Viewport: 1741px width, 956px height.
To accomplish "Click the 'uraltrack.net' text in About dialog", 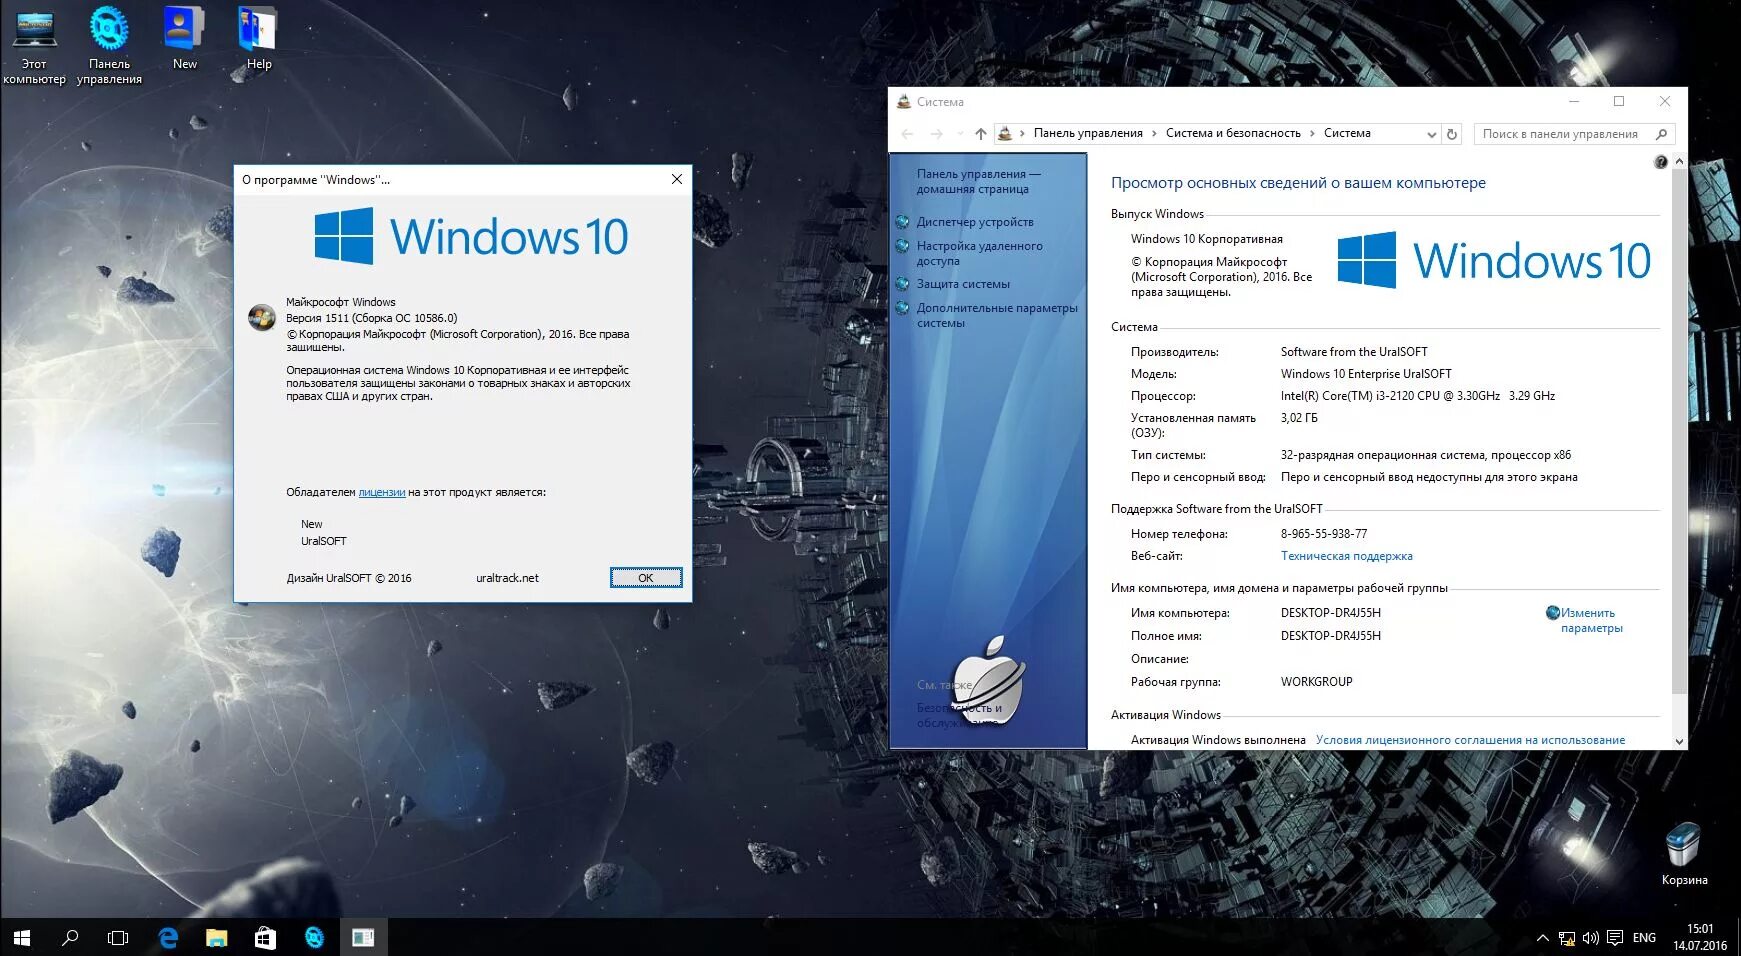I will (507, 578).
